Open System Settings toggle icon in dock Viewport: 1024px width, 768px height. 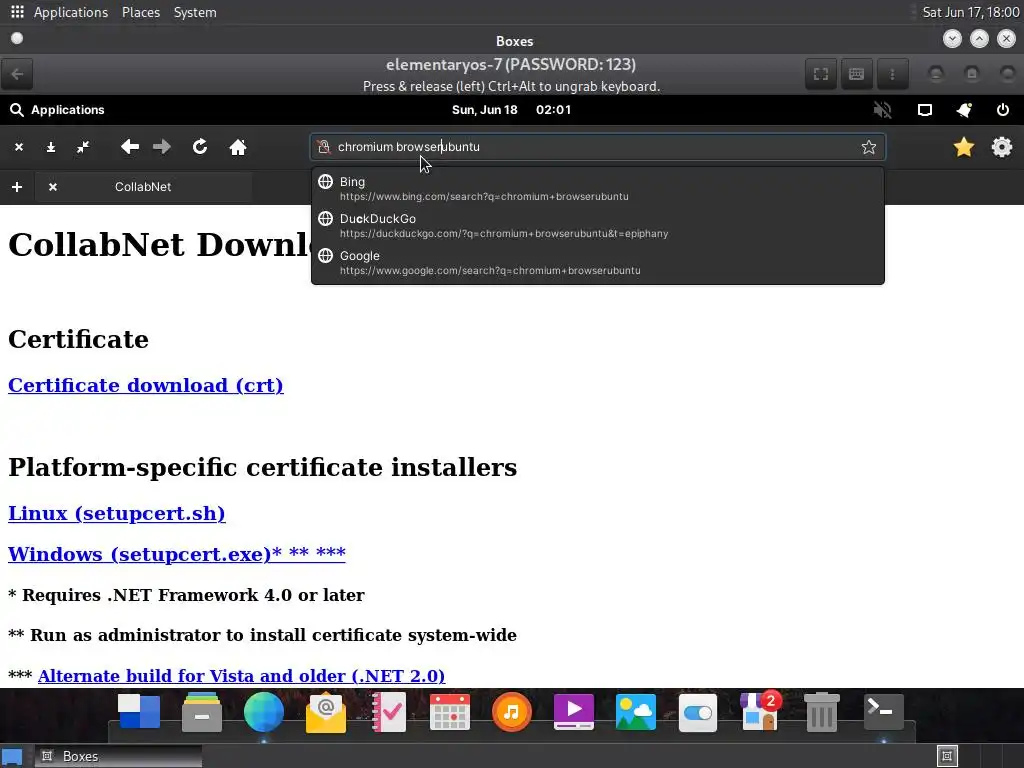[697, 712]
